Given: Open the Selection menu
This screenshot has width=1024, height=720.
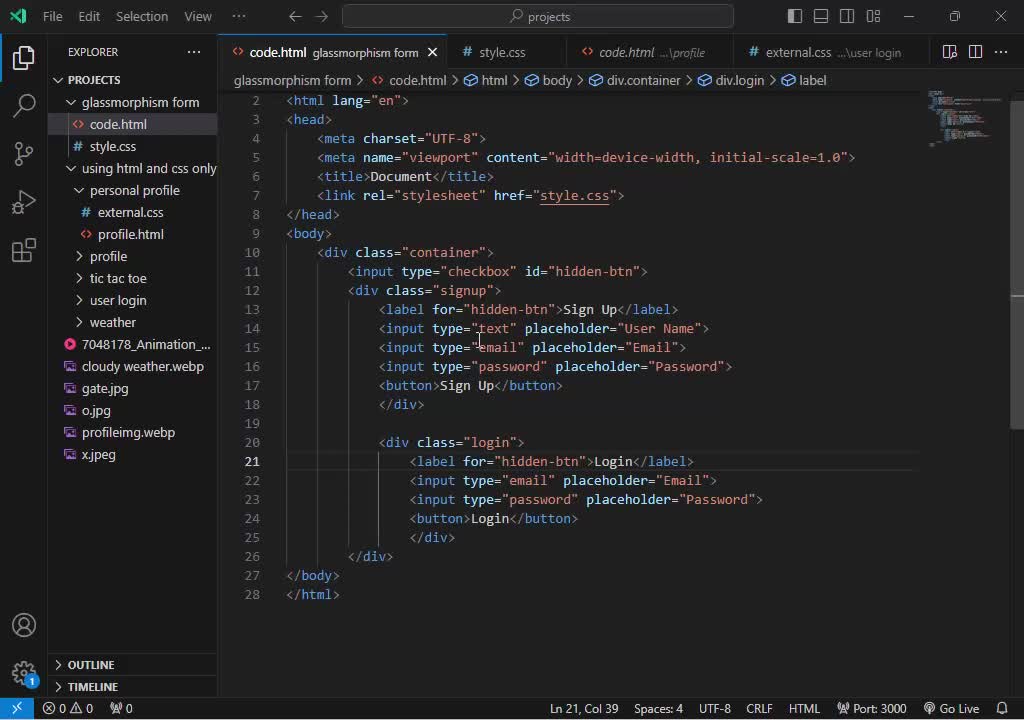Looking at the screenshot, I should [142, 16].
